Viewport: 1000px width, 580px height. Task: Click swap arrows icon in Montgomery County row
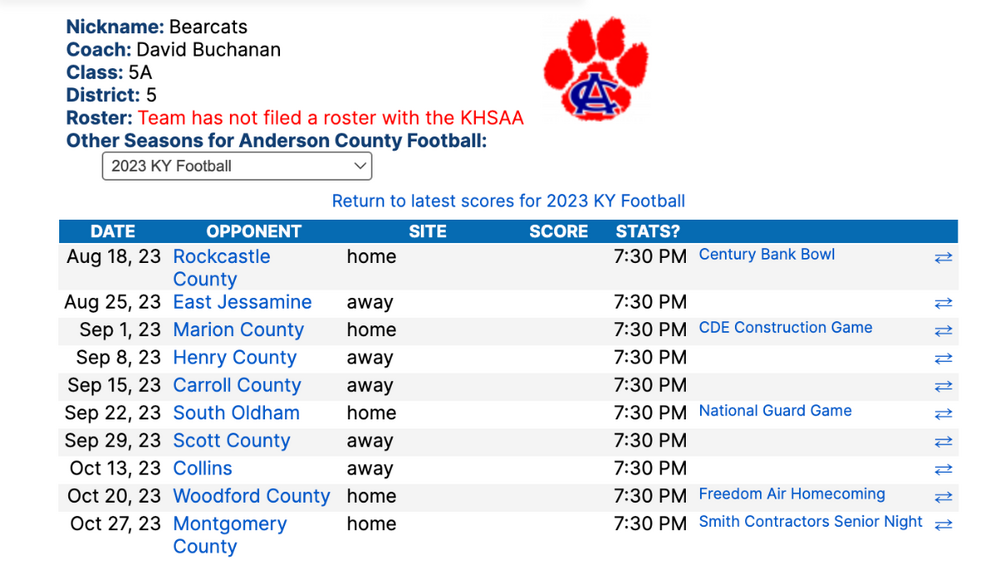click(x=943, y=525)
